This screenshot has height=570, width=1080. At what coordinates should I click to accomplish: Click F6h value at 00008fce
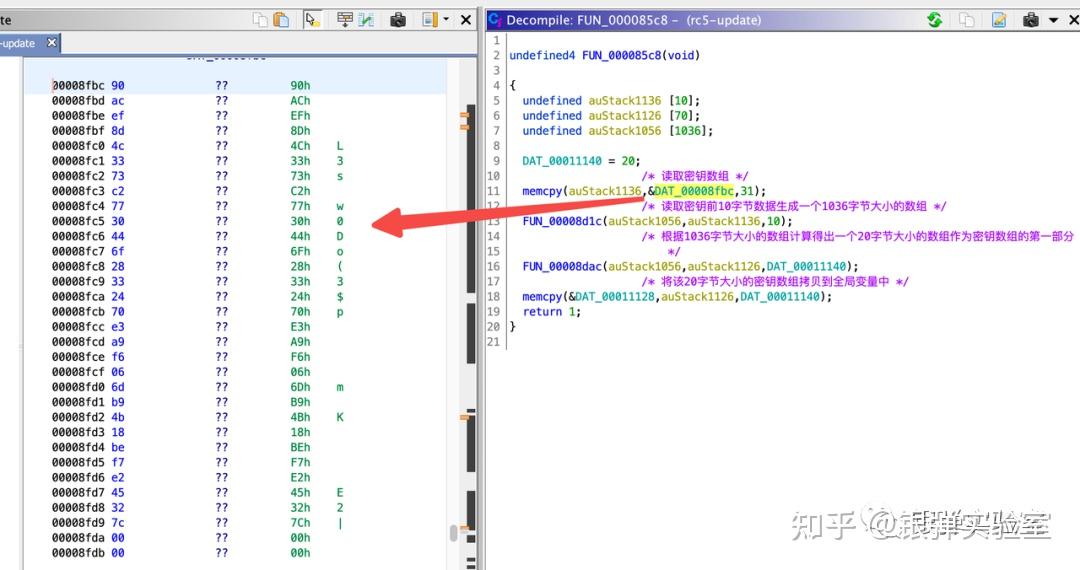pos(300,357)
